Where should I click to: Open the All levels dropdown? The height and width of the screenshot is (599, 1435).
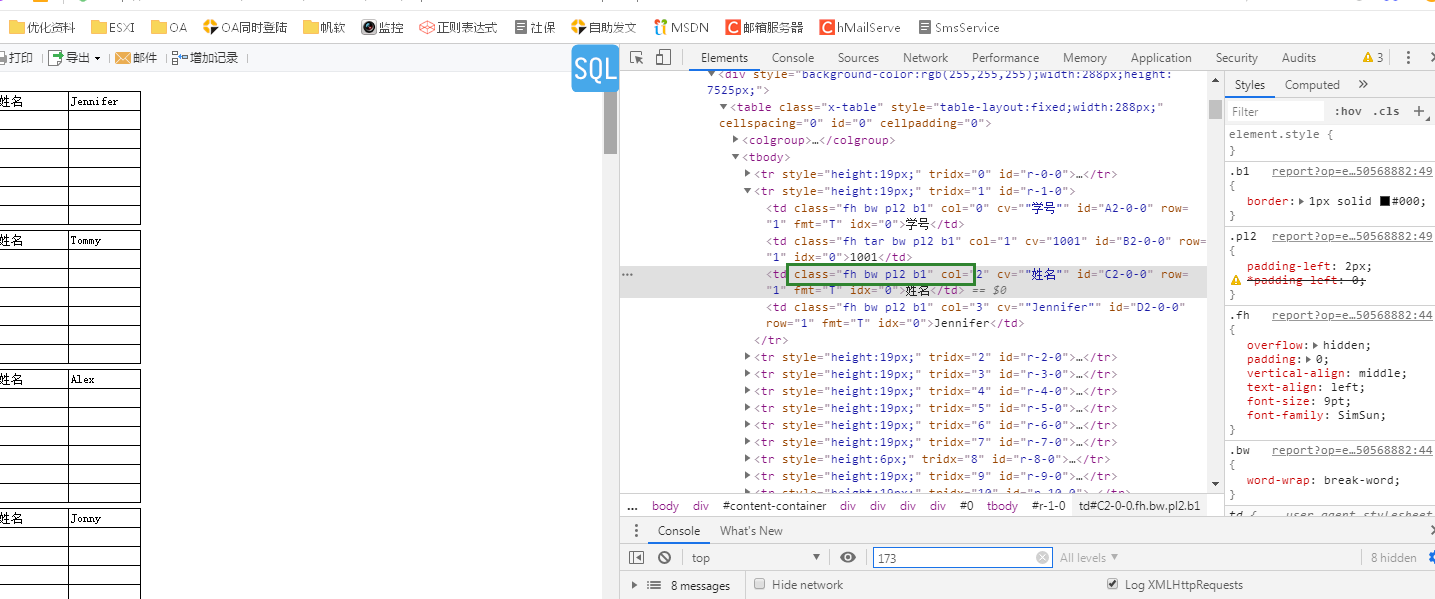pos(1089,558)
